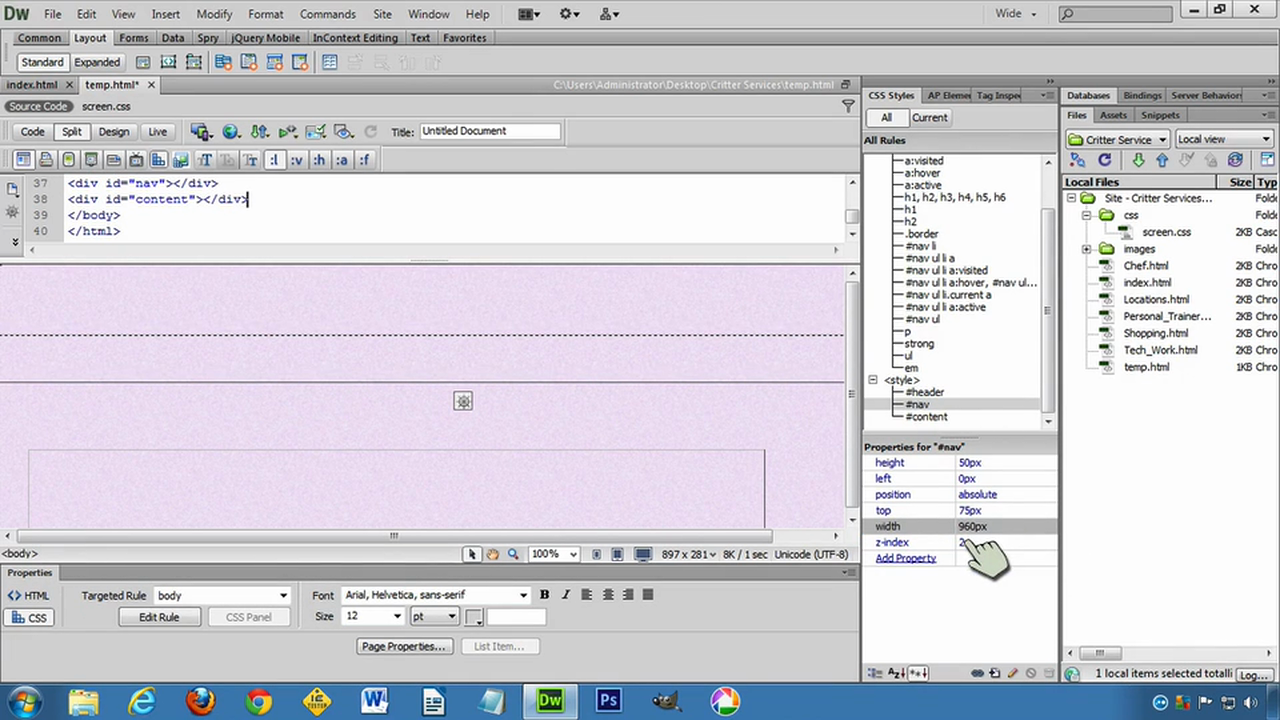Image resolution: width=1280 pixels, height=720 pixels.
Task: Click the Put Files arrow in Files panel
Action: click(x=1162, y=159)
